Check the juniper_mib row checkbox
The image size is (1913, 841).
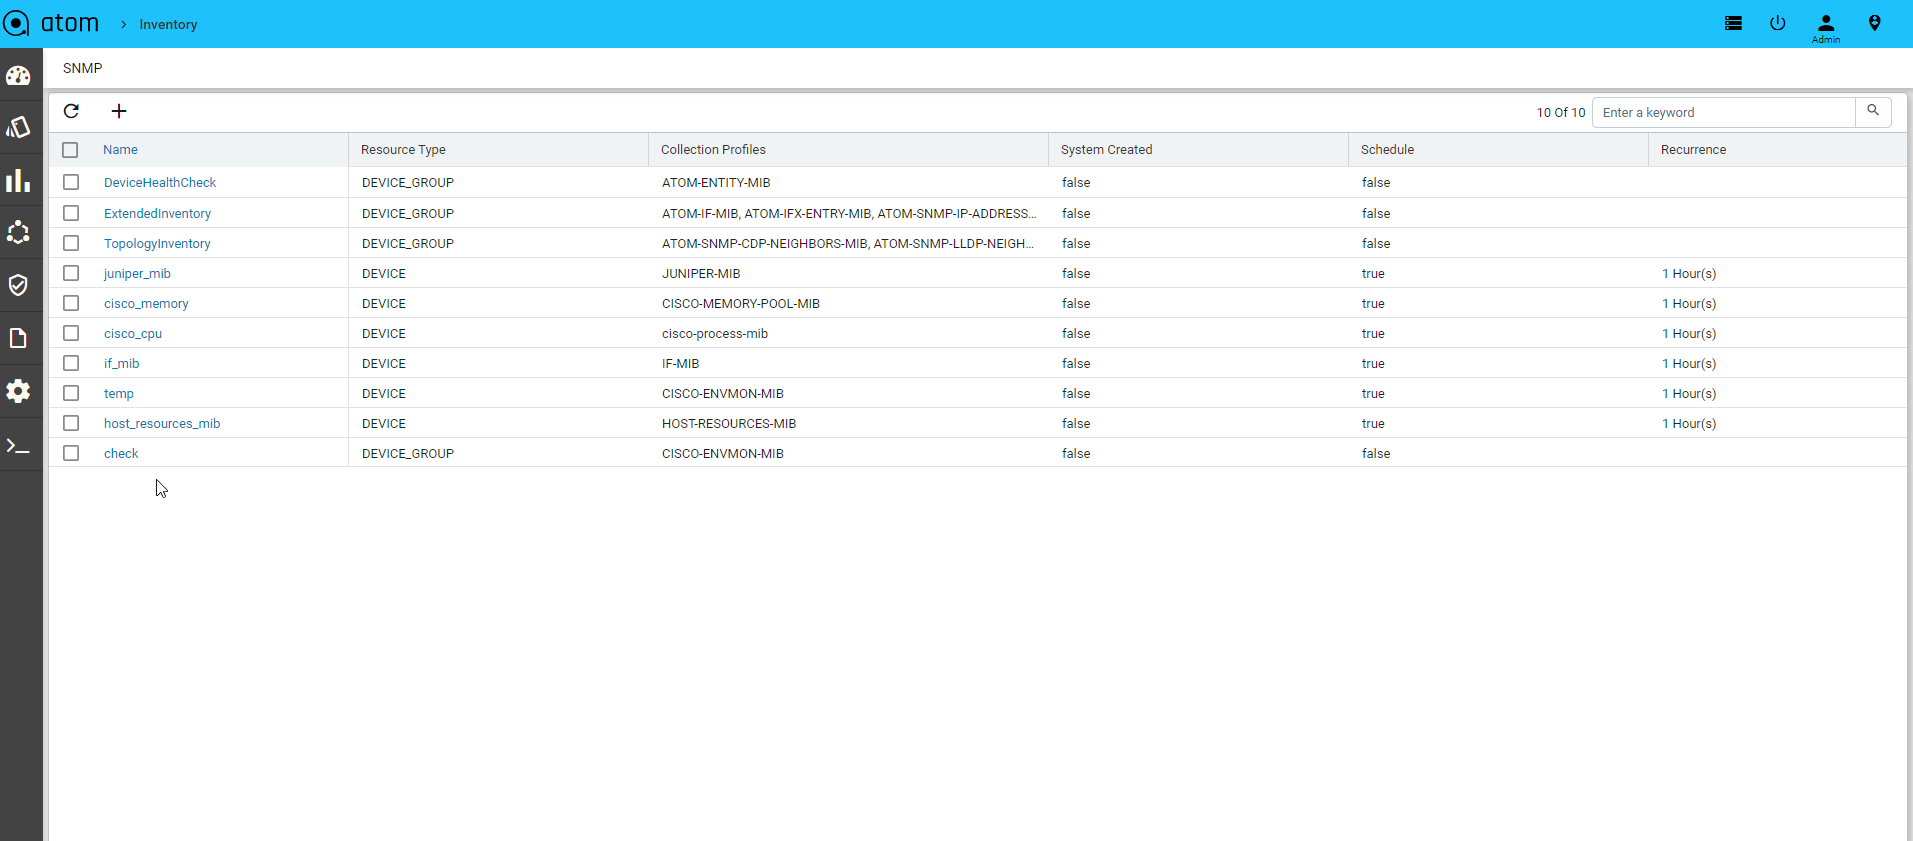[71, 273]
